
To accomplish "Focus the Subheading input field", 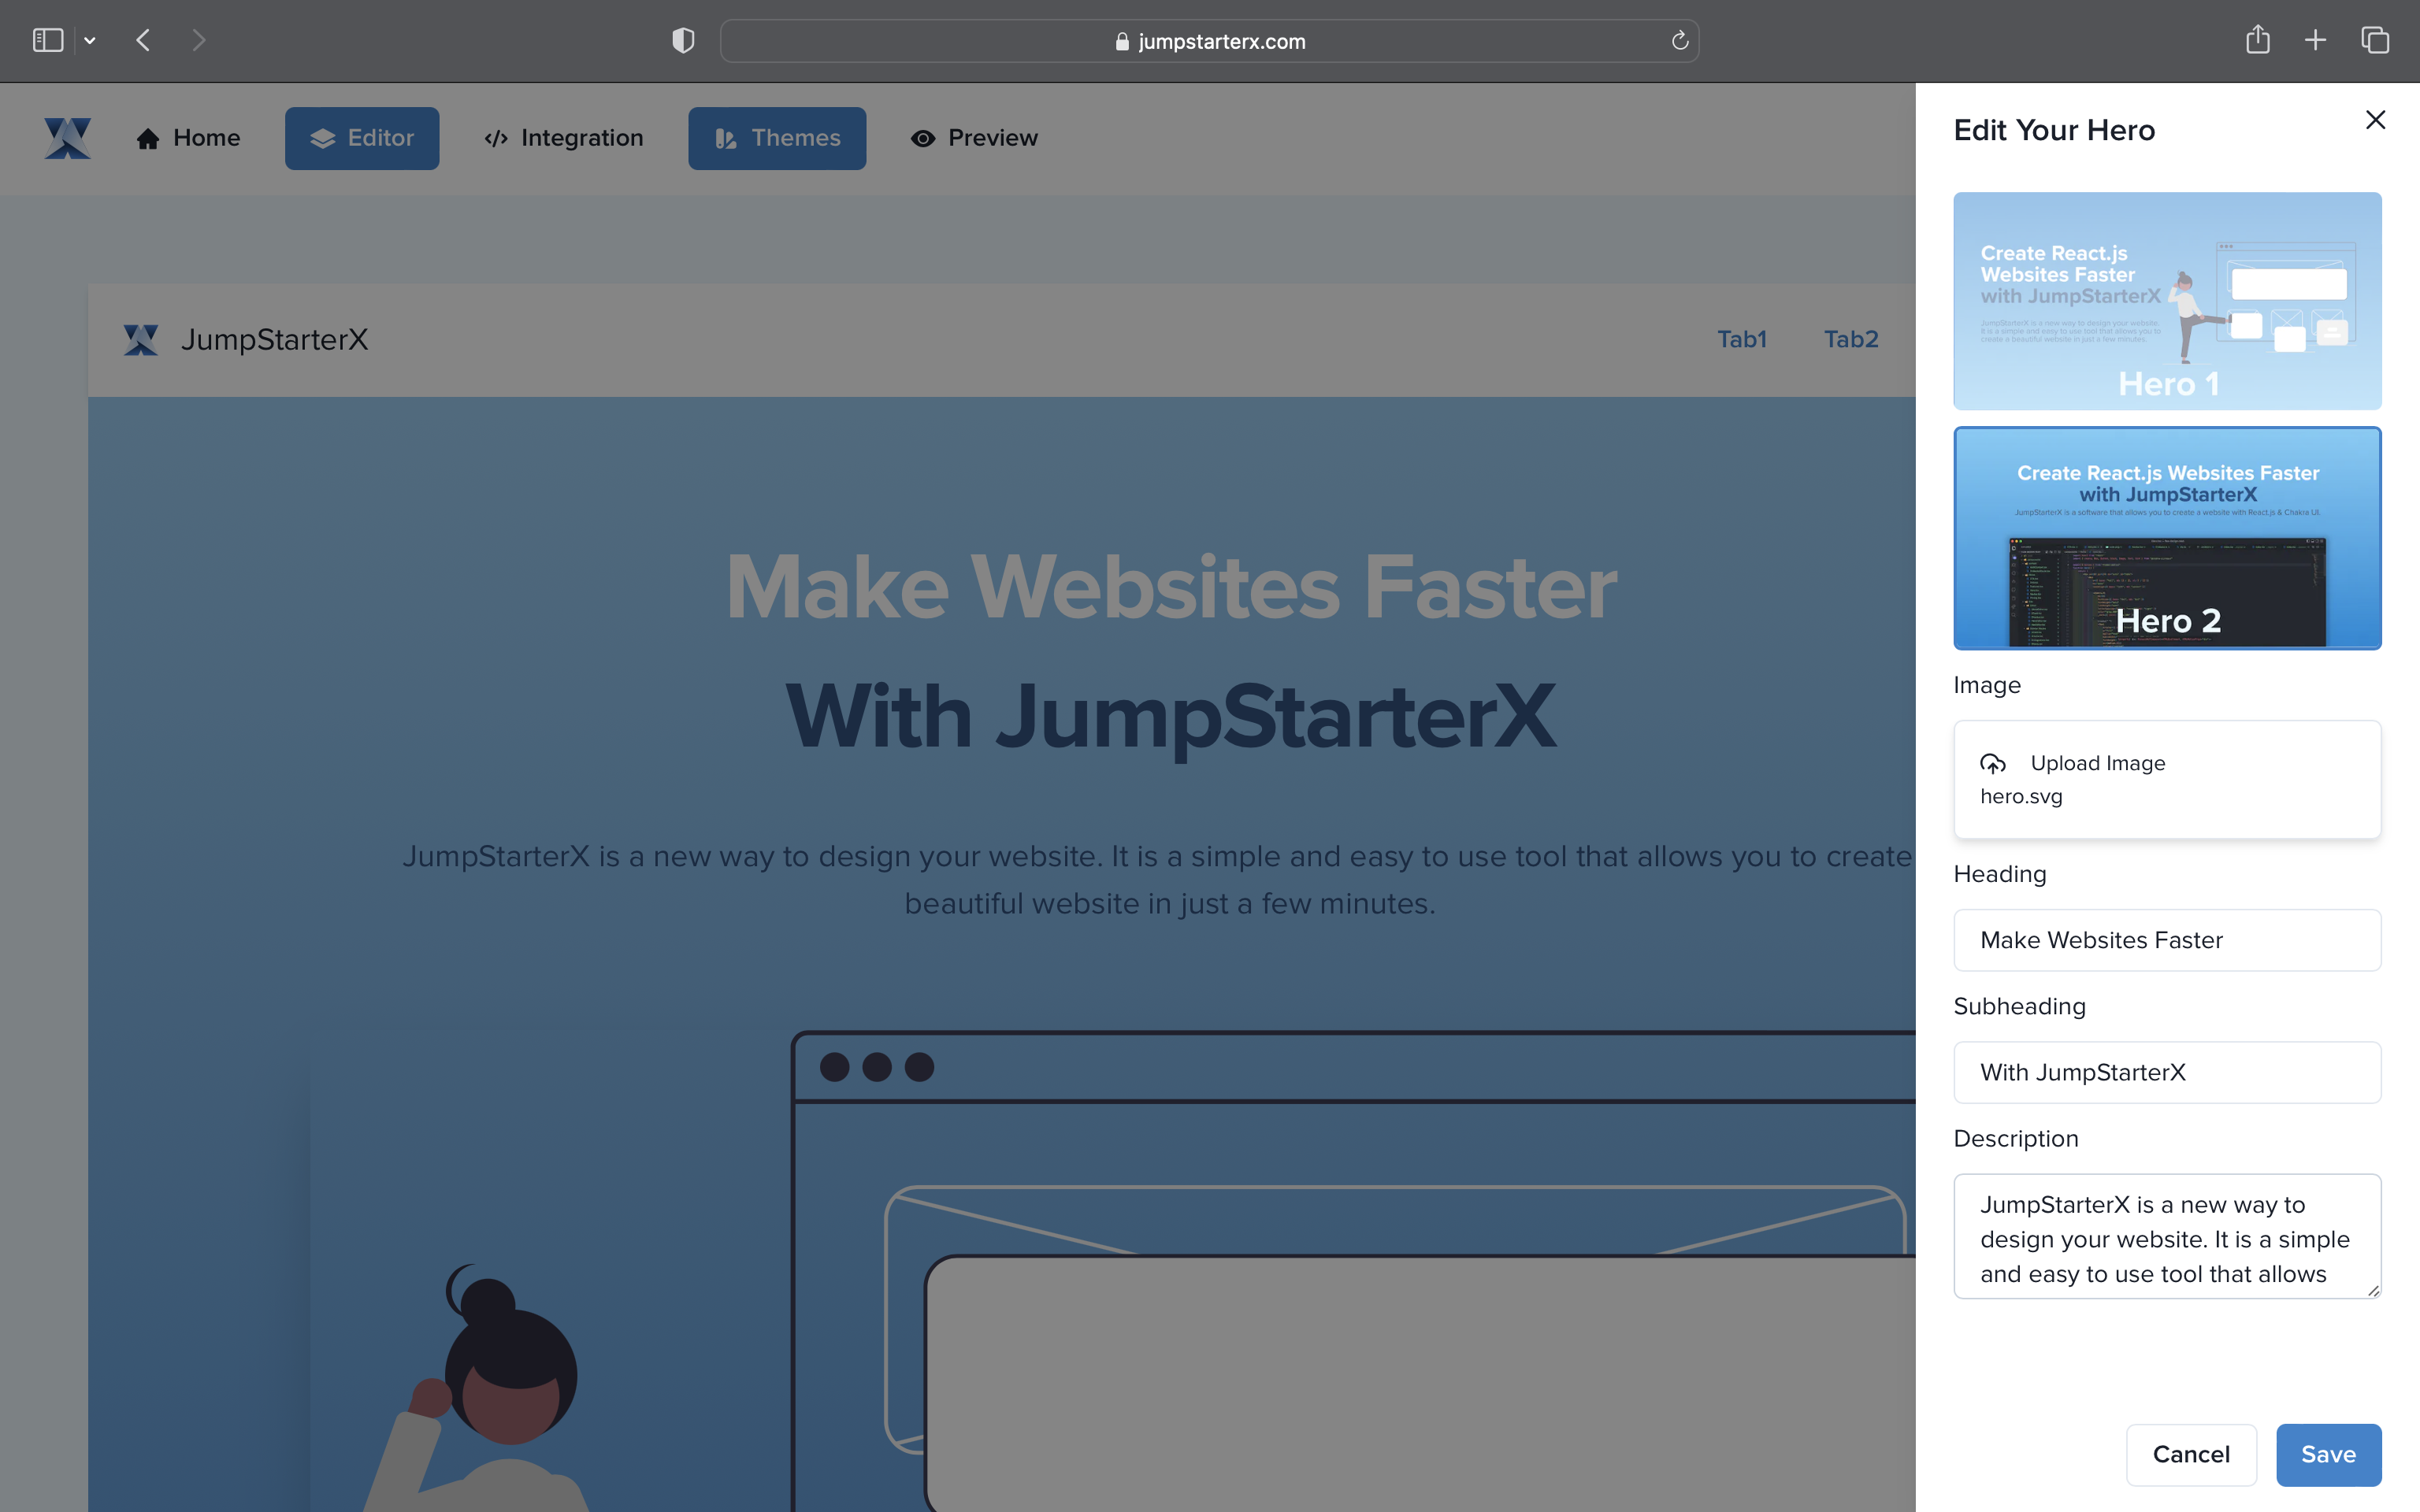I will (x=2167, y=1072).
